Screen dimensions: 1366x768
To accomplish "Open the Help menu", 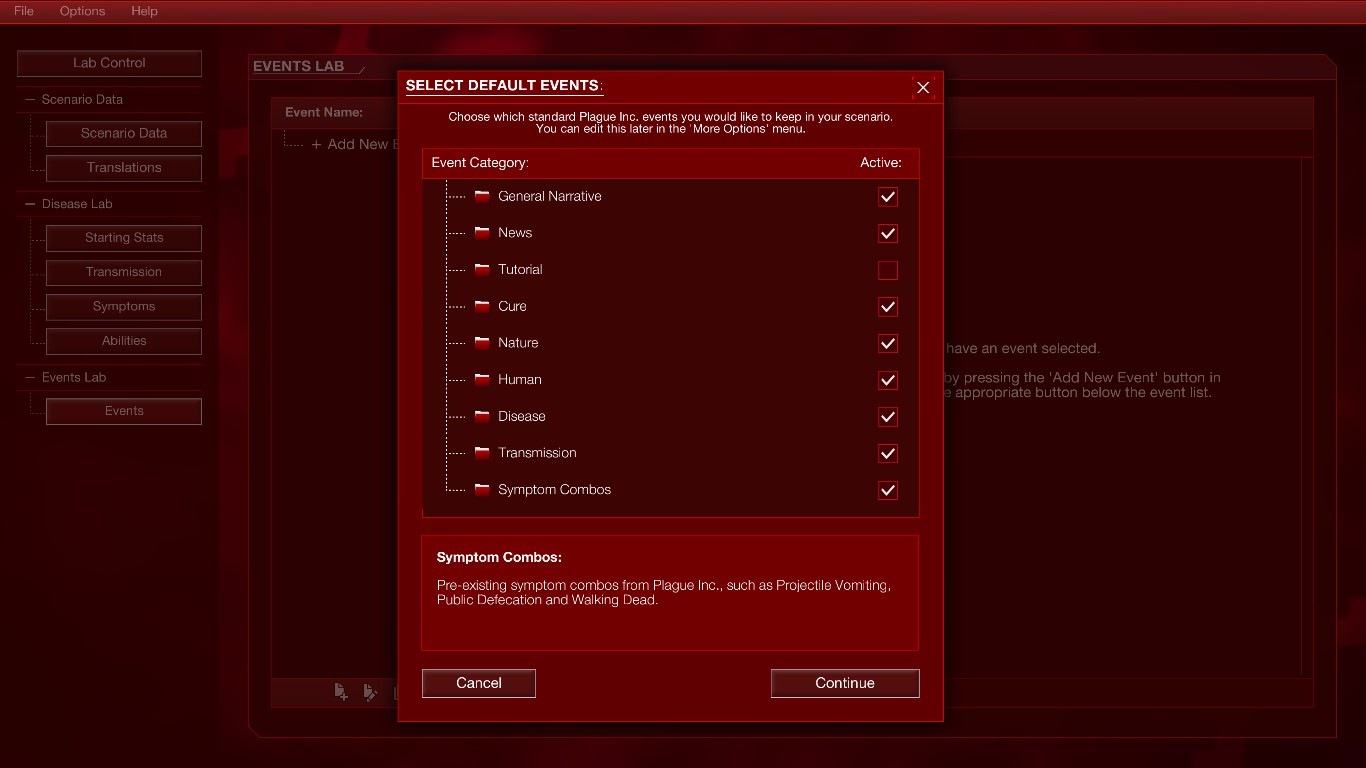I will coord(144,11).
